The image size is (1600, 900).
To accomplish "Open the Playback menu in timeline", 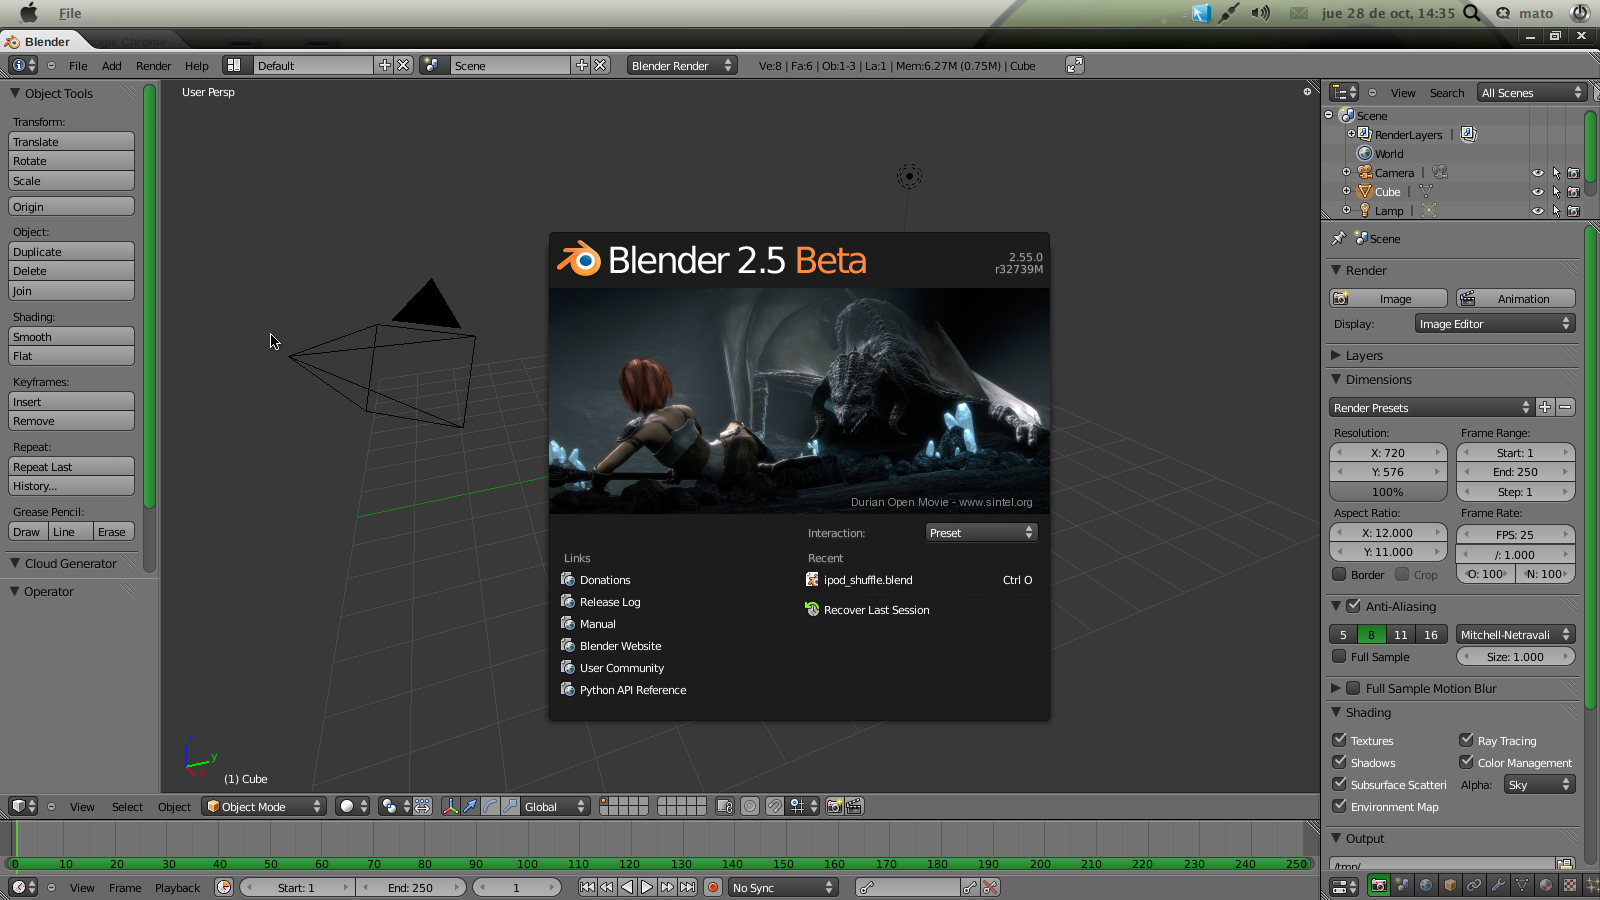I will [177, 888].
